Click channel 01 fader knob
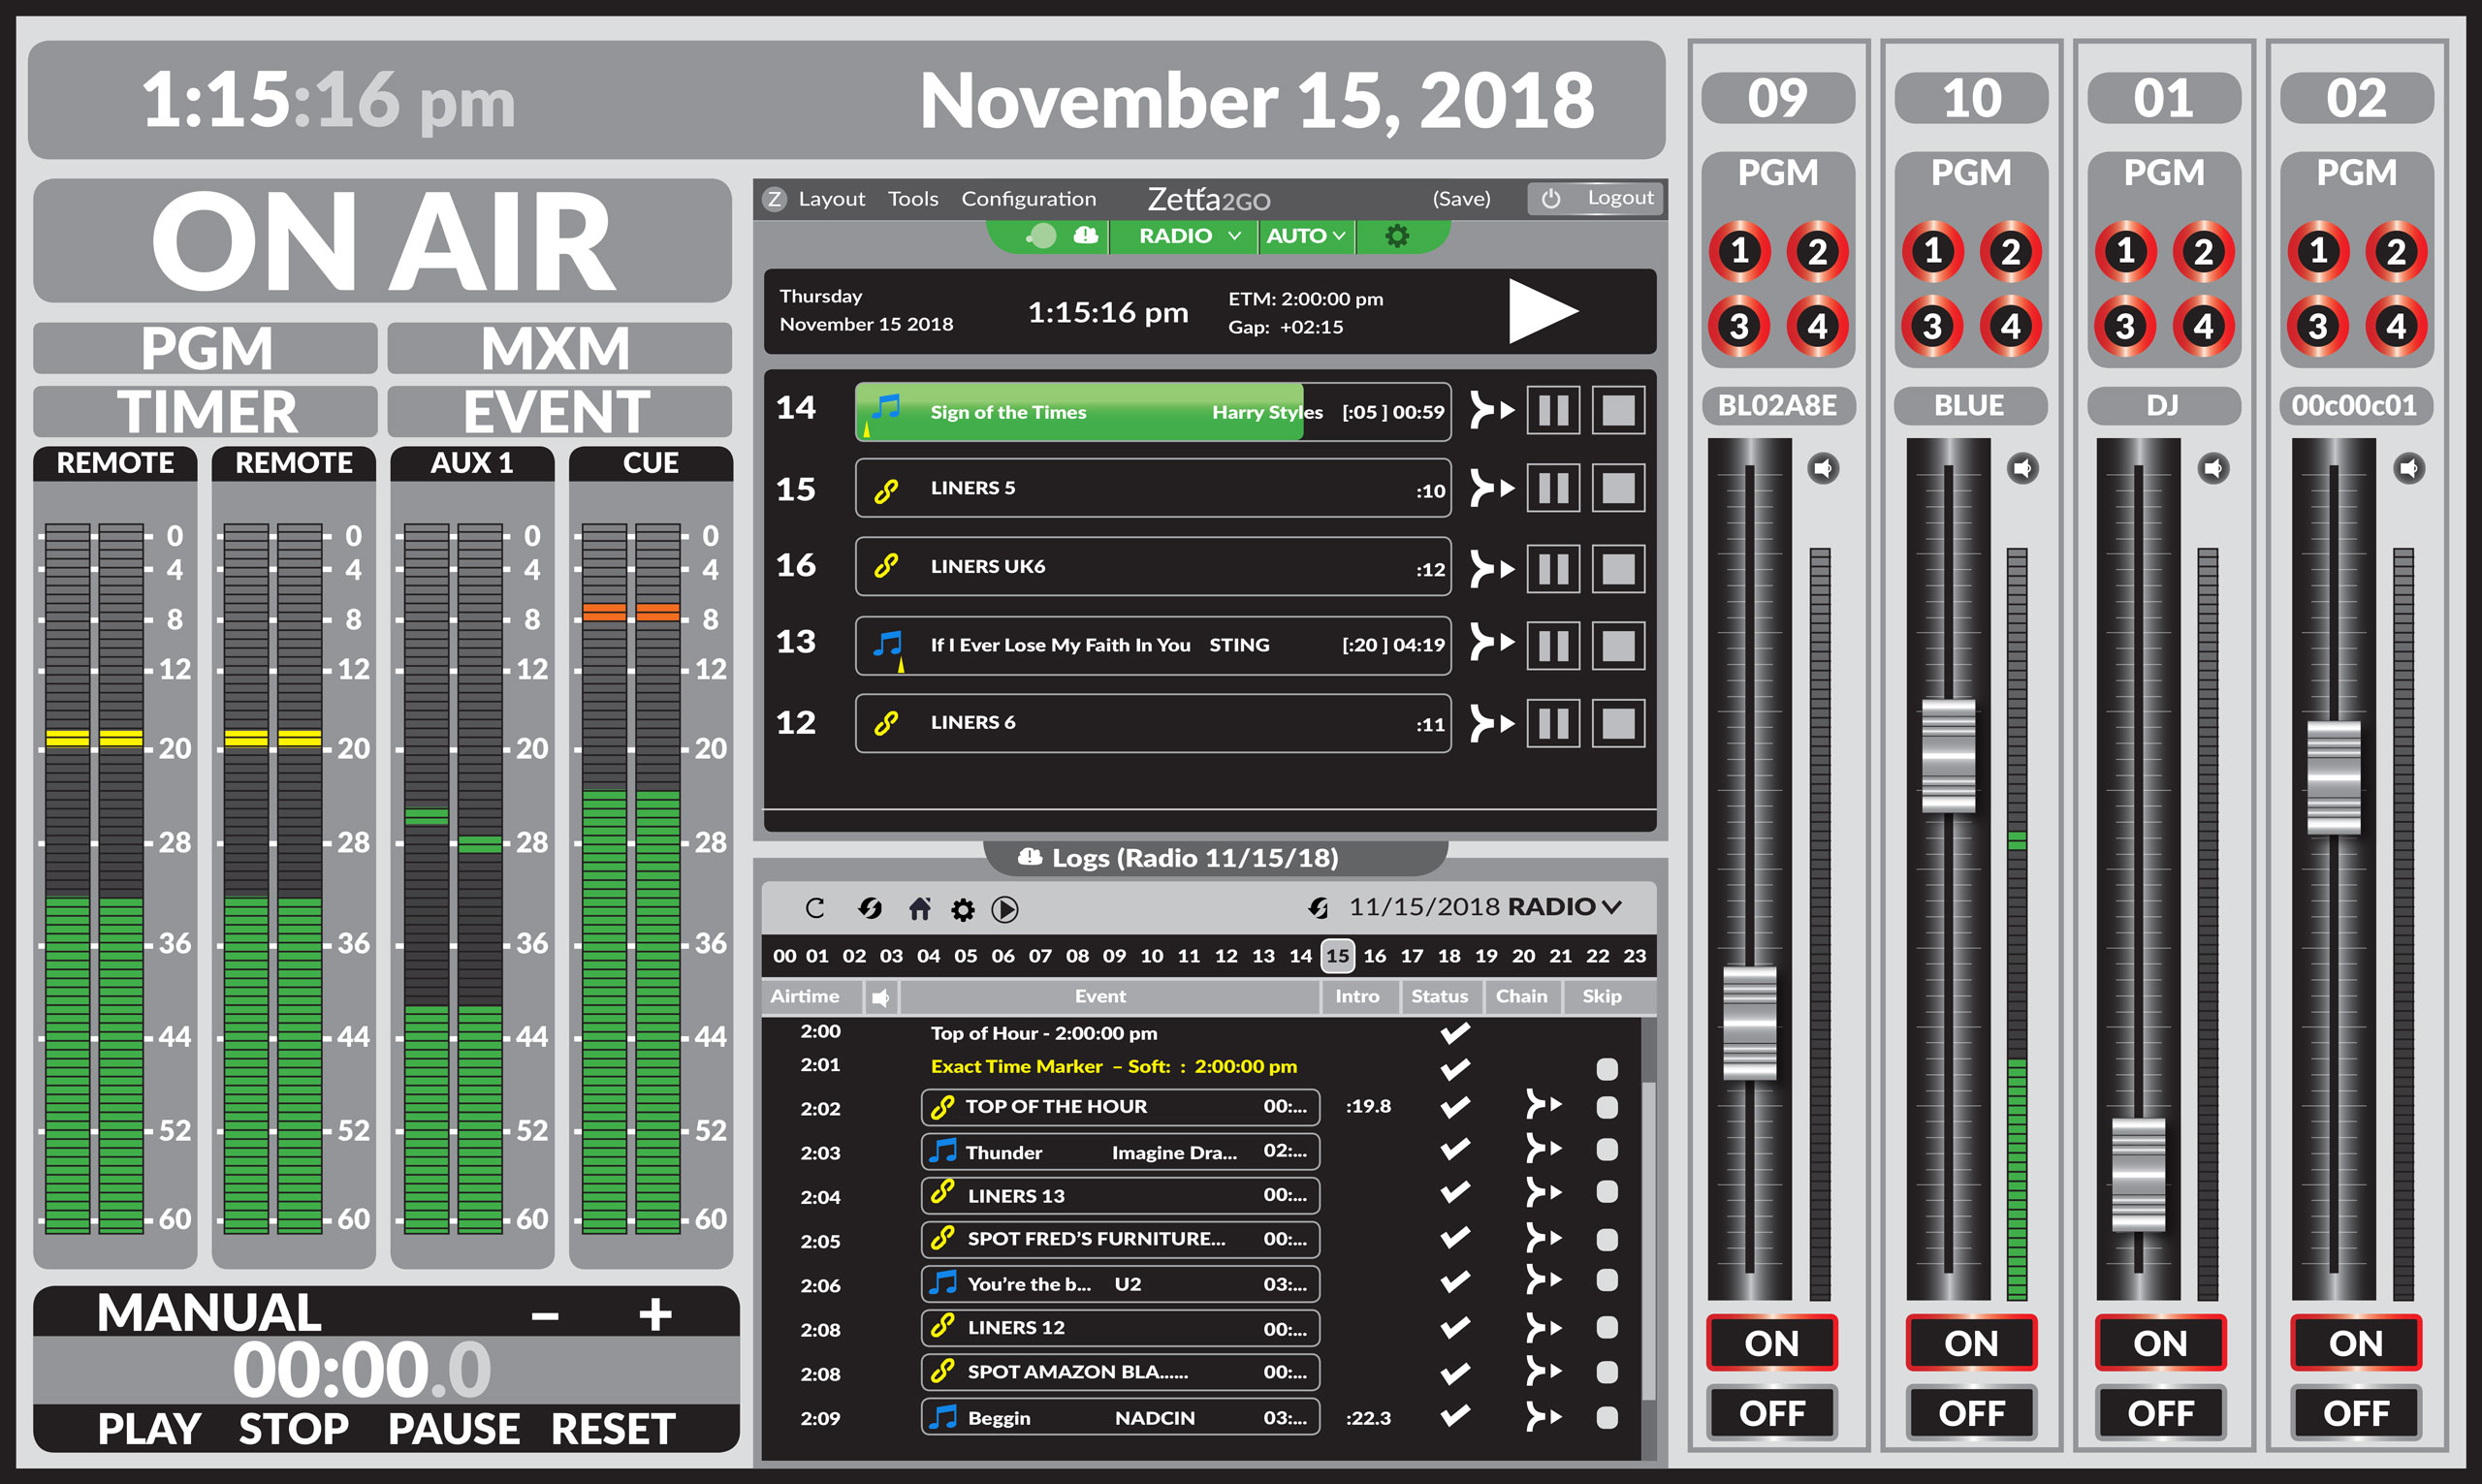Image resolution: width=2482 pixels, height=1484 pixels. coord(2138,1174)
